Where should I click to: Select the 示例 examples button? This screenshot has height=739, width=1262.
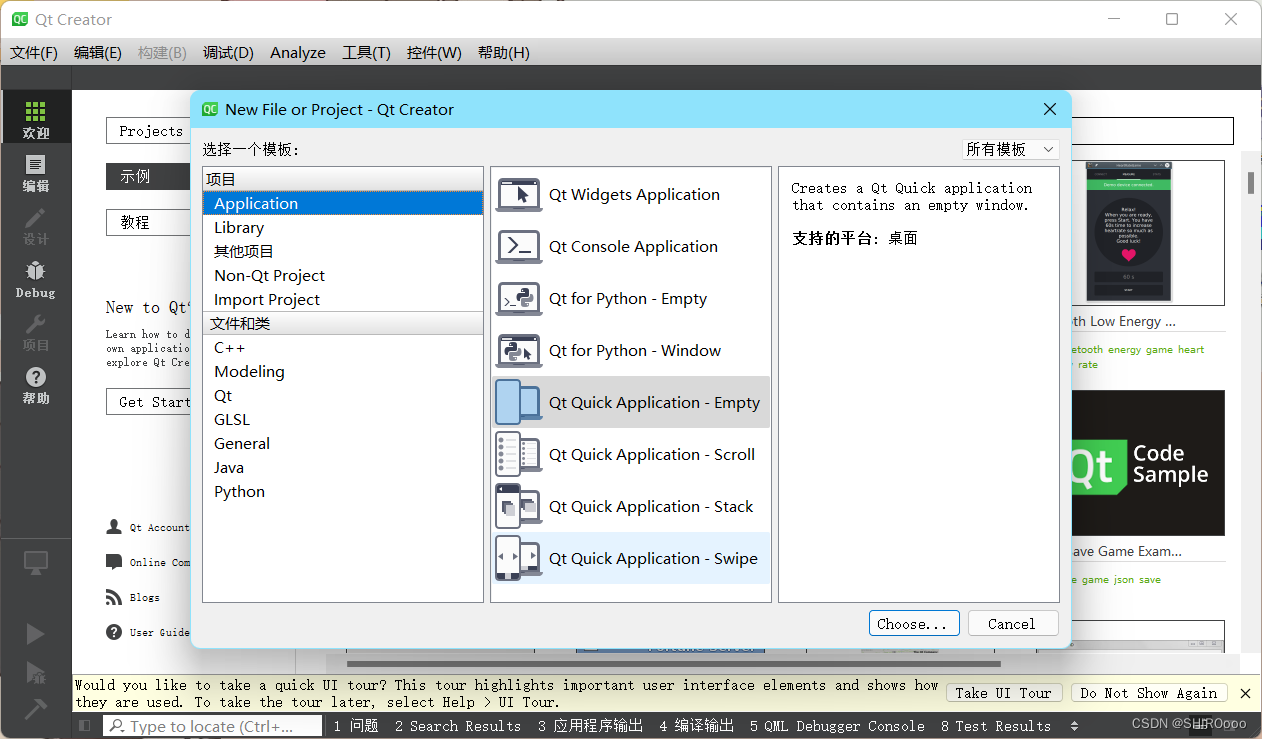[x=149, y=176]
